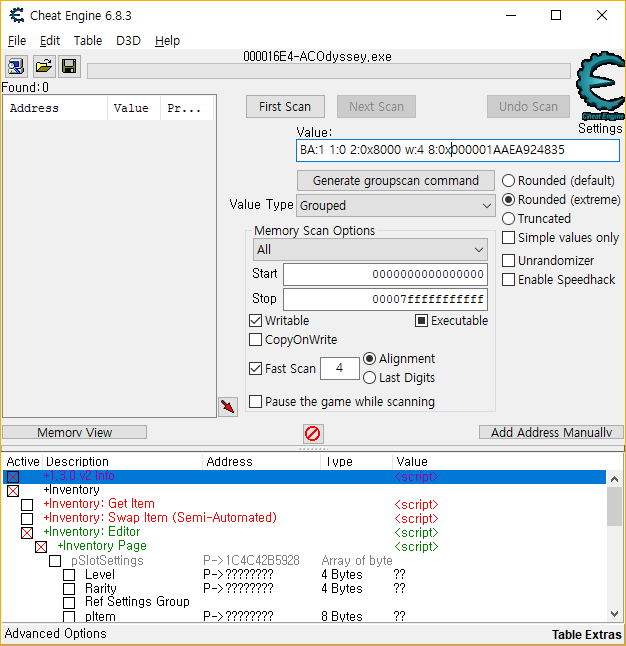
Task: Click address list scrollbar up arrow
Action: pos(614,479)
